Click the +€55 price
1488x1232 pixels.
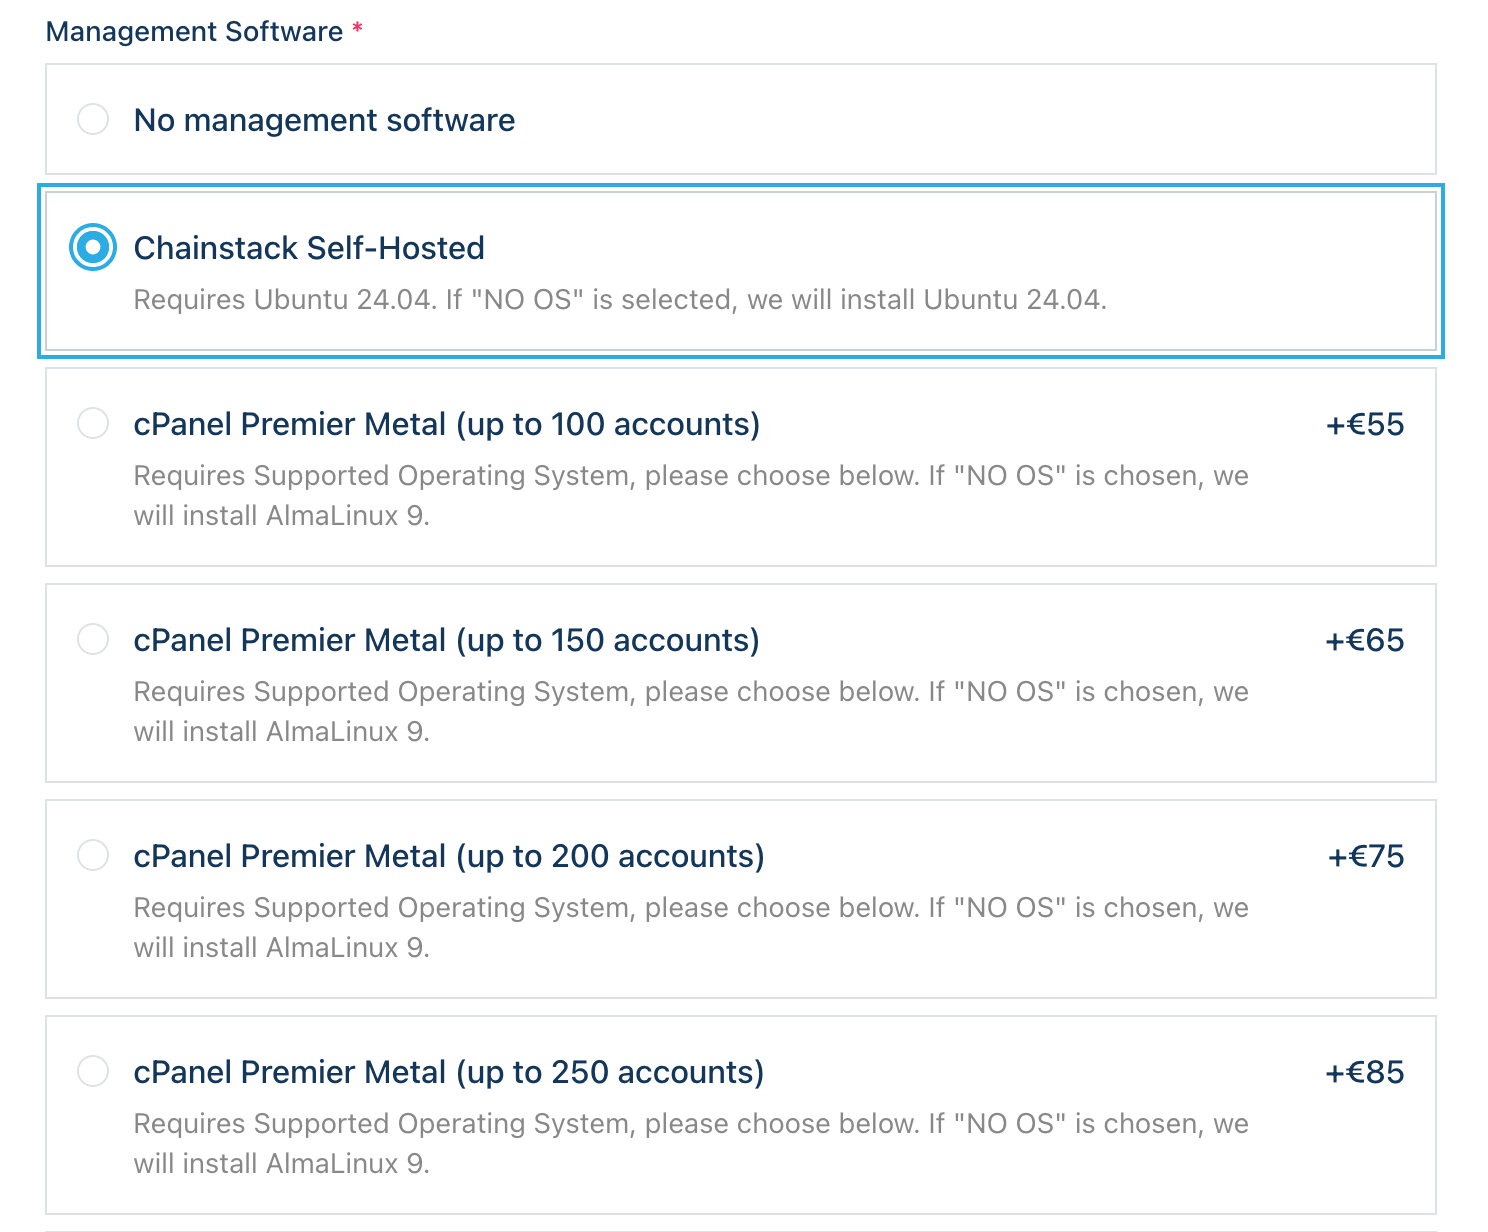pos(1365,424)
